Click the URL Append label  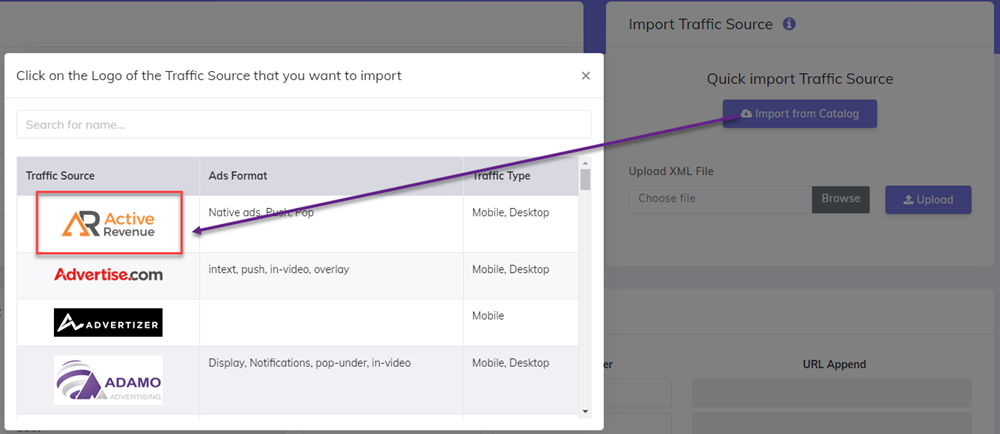coord(834,365)
